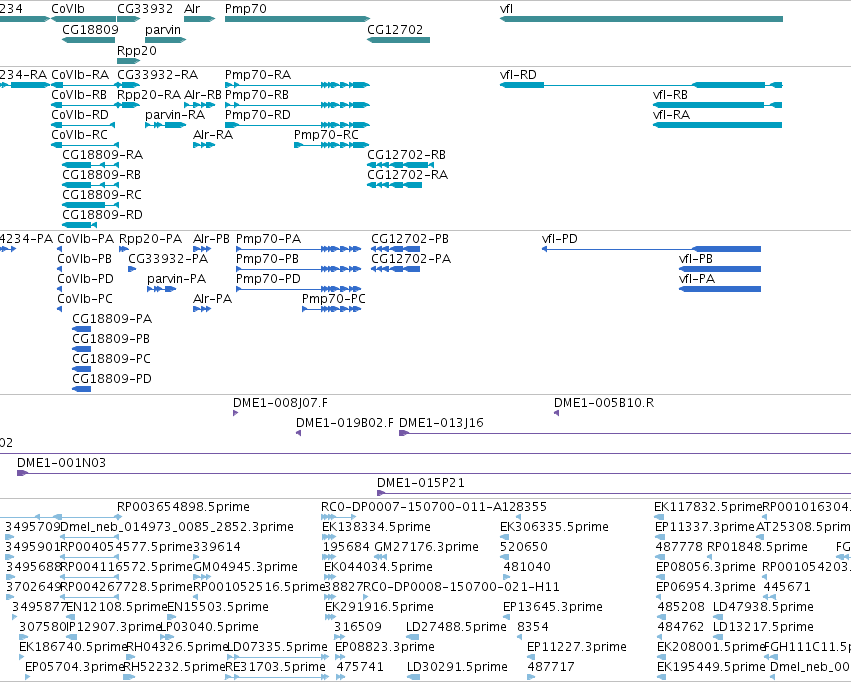851x682 pixels.
Task: Select BAC clone DME1-013J16
Action: 625,433
